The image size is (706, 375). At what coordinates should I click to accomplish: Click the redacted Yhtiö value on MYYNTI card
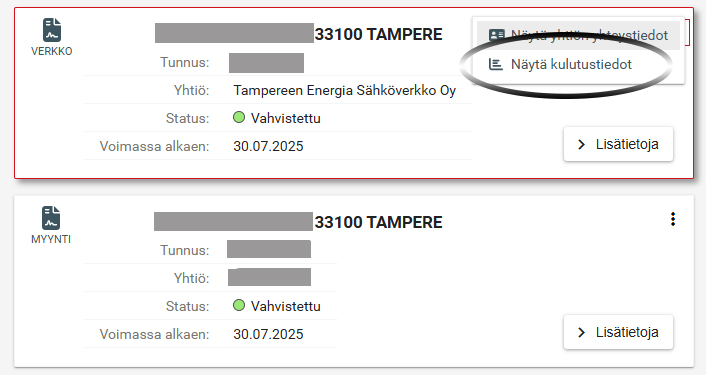click(269, 277)
